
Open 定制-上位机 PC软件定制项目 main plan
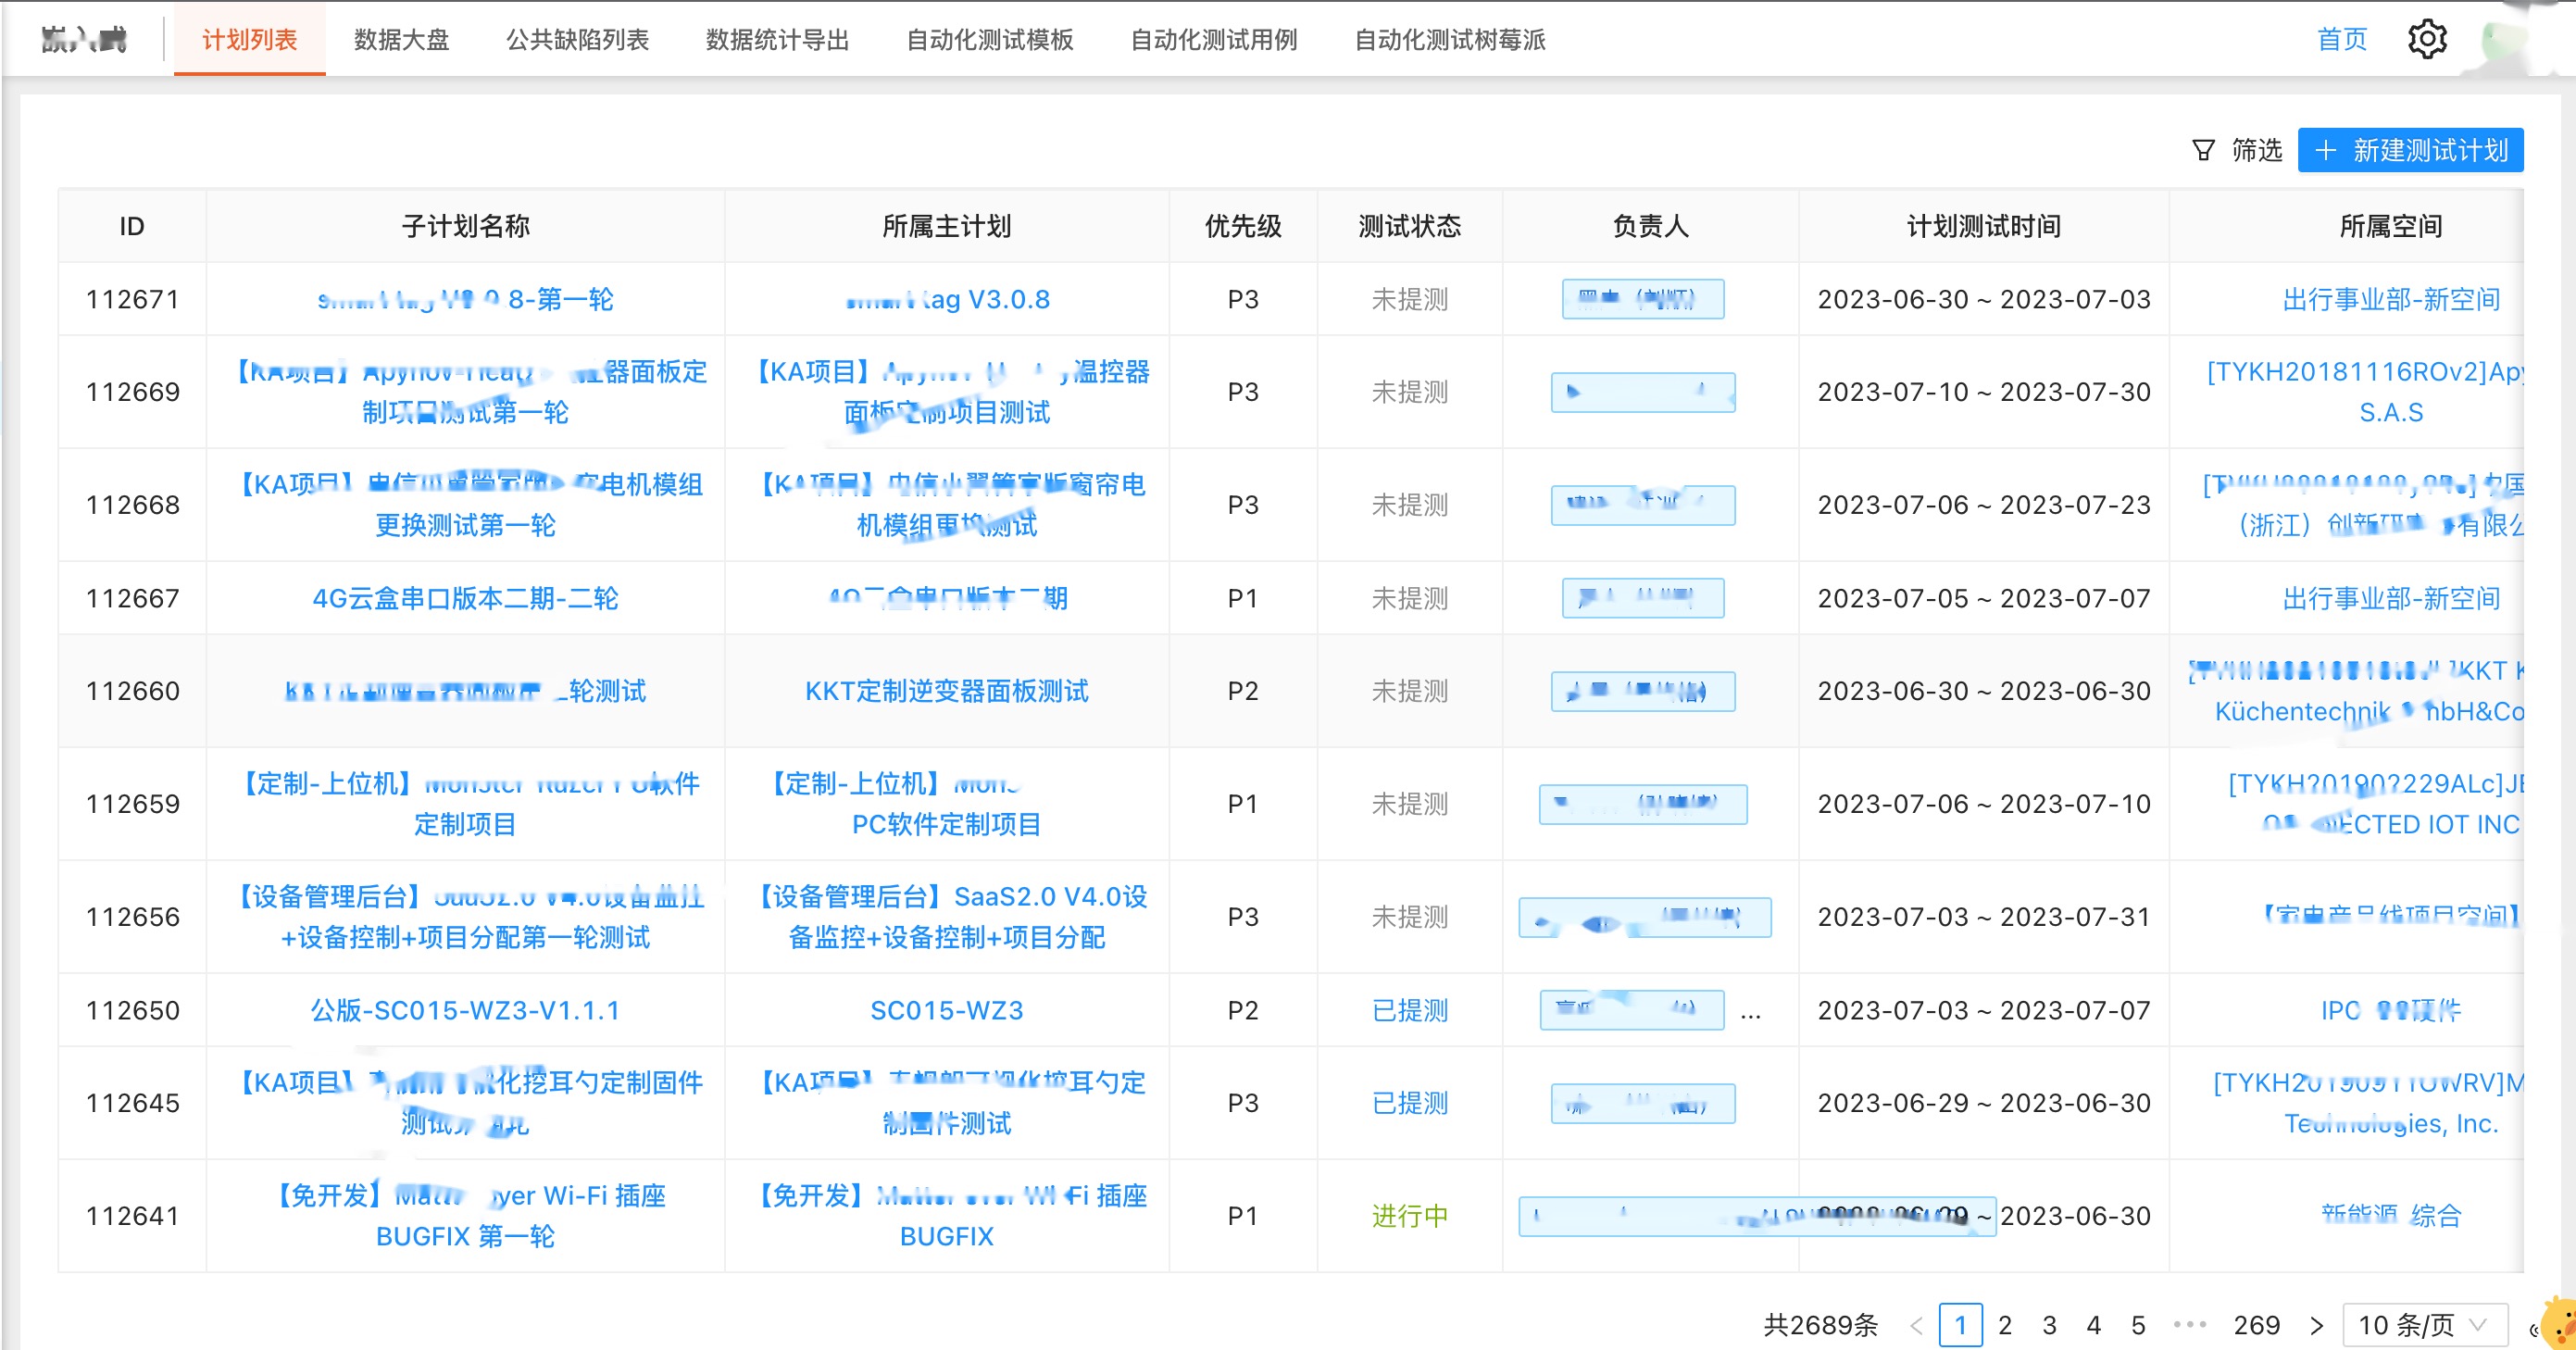pyautogui.click(x=947, y=805)
